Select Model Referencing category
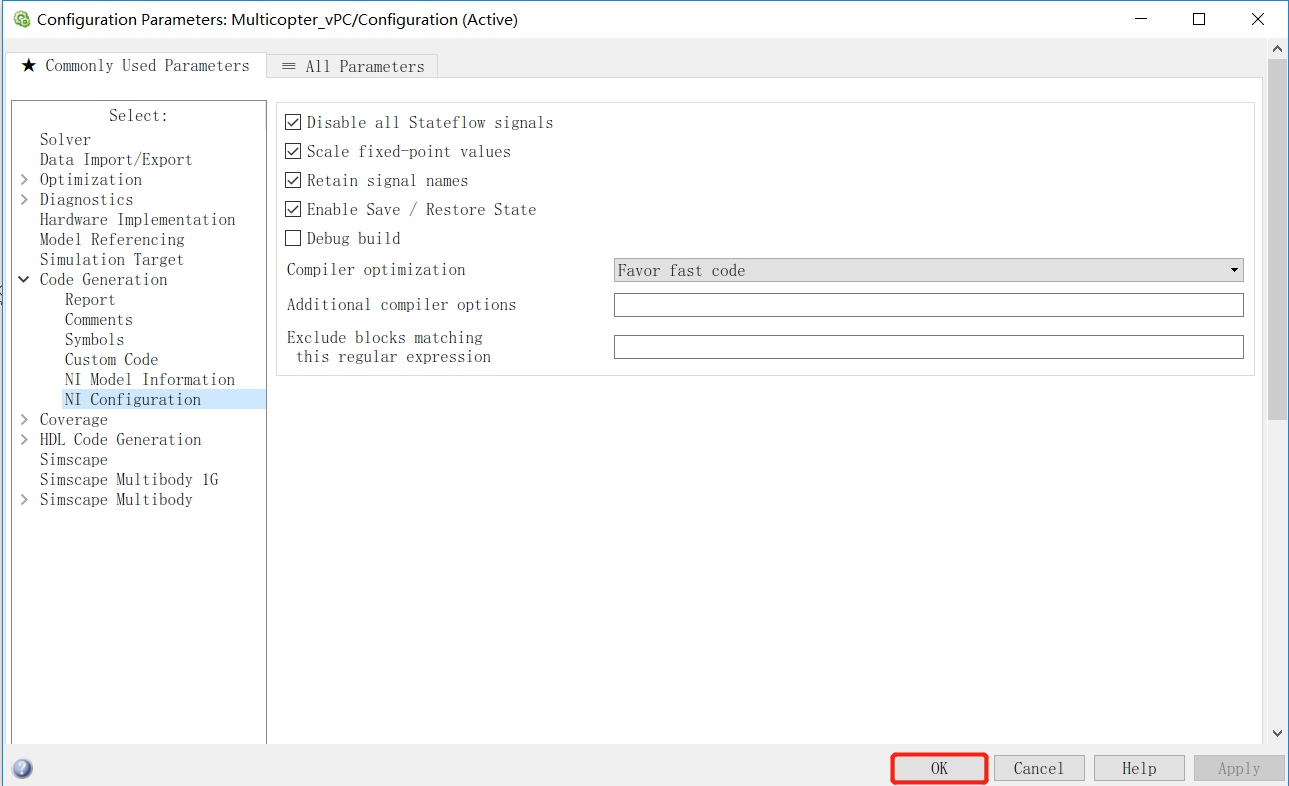The image size is (1289, 786). point(112,240)
